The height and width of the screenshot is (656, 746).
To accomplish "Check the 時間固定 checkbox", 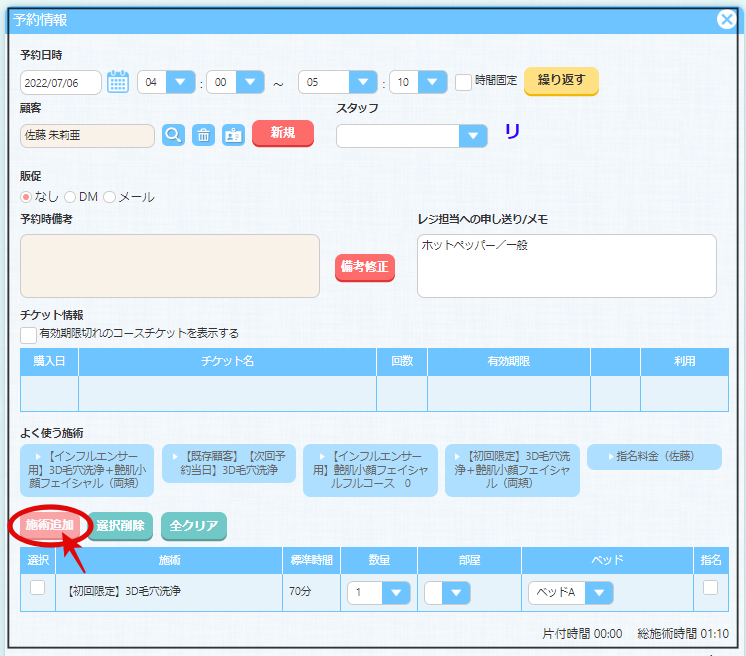I will [463, 82].
